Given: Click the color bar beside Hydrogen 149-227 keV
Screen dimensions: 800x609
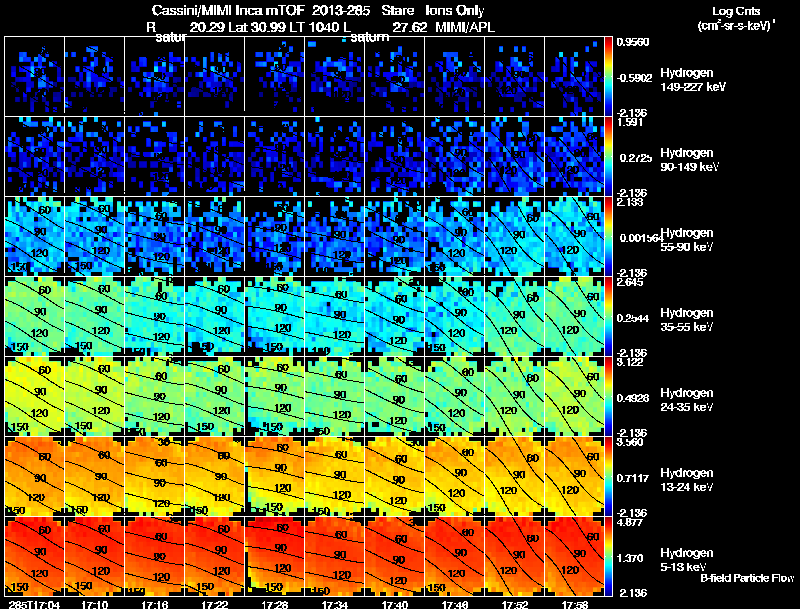Looking at the screenshot, I should [608, 77].
